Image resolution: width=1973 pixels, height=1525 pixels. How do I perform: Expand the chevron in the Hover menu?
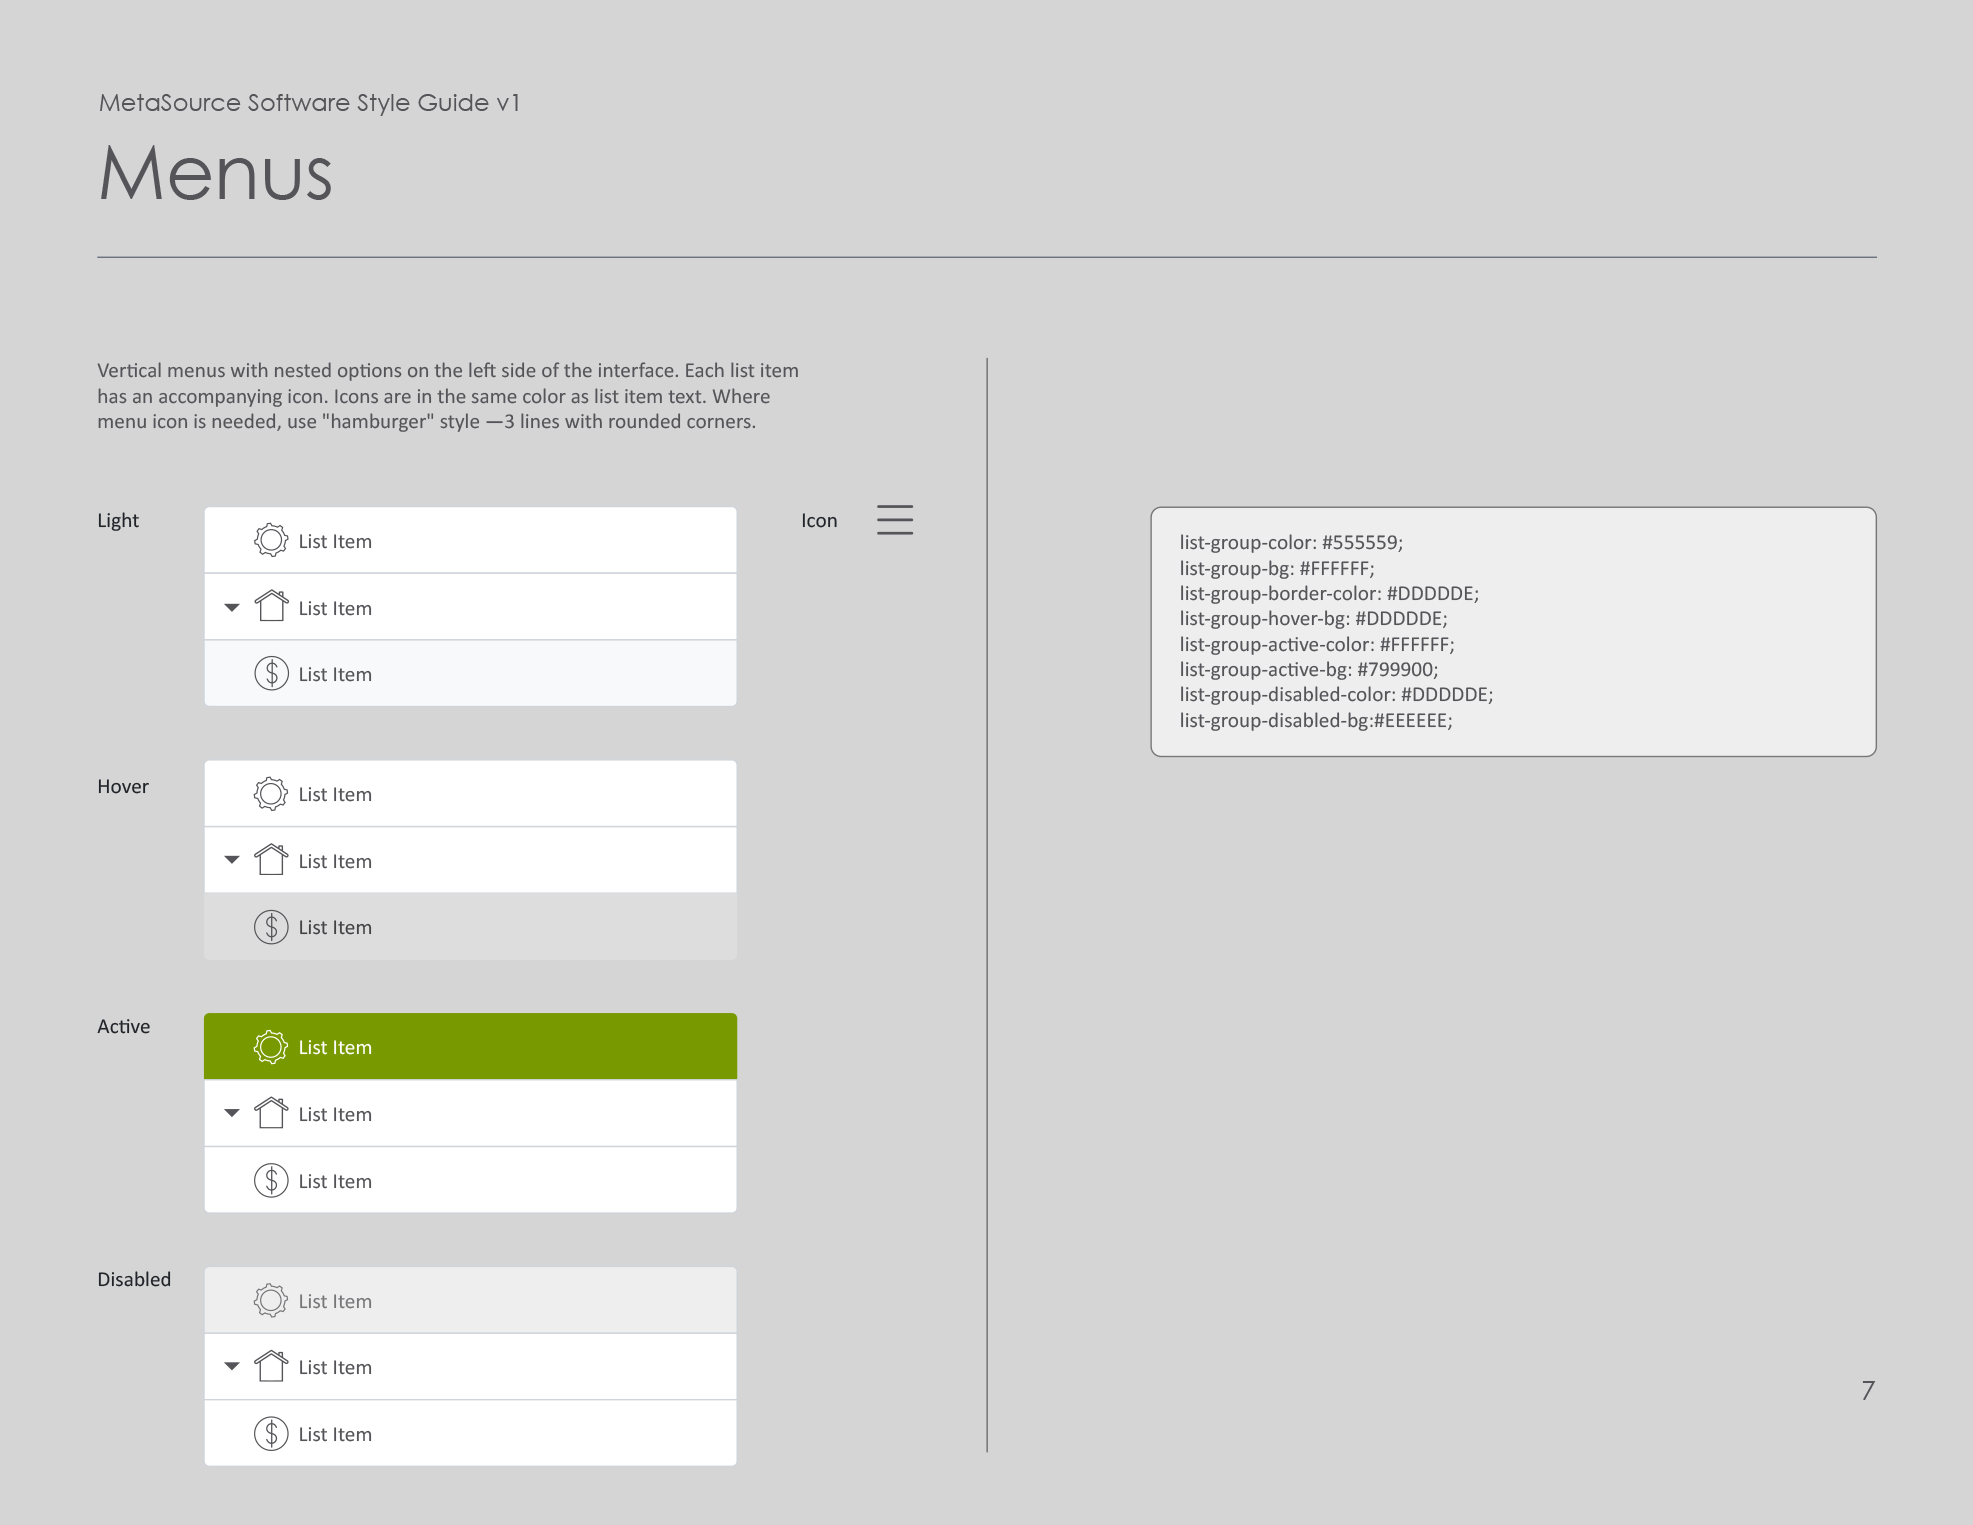[231, 860]
